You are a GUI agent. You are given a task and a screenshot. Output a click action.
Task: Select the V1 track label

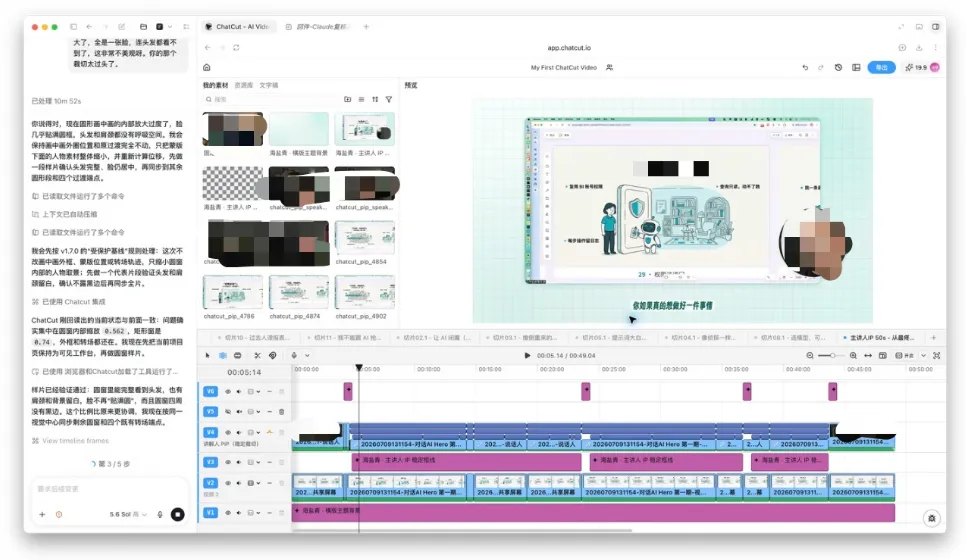coord(211,513)
